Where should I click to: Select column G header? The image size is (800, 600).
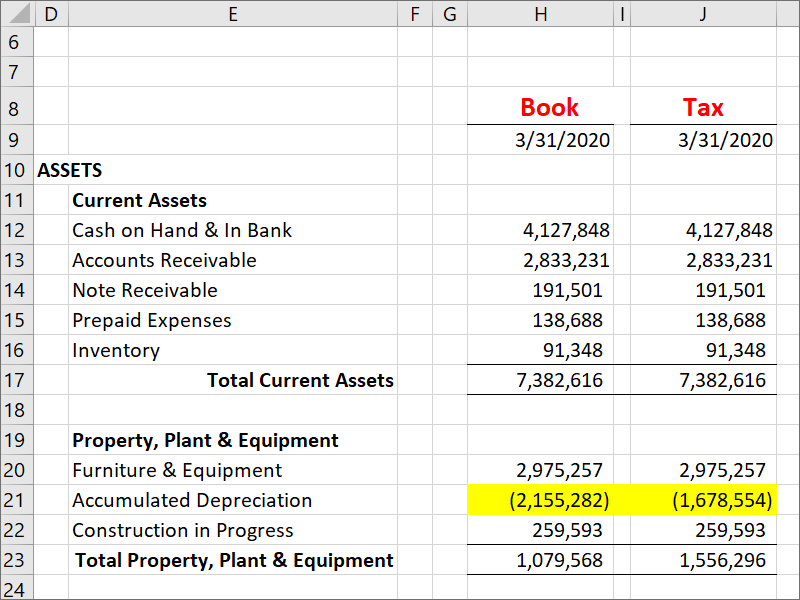pyautogui.click(x=449, y=14)
